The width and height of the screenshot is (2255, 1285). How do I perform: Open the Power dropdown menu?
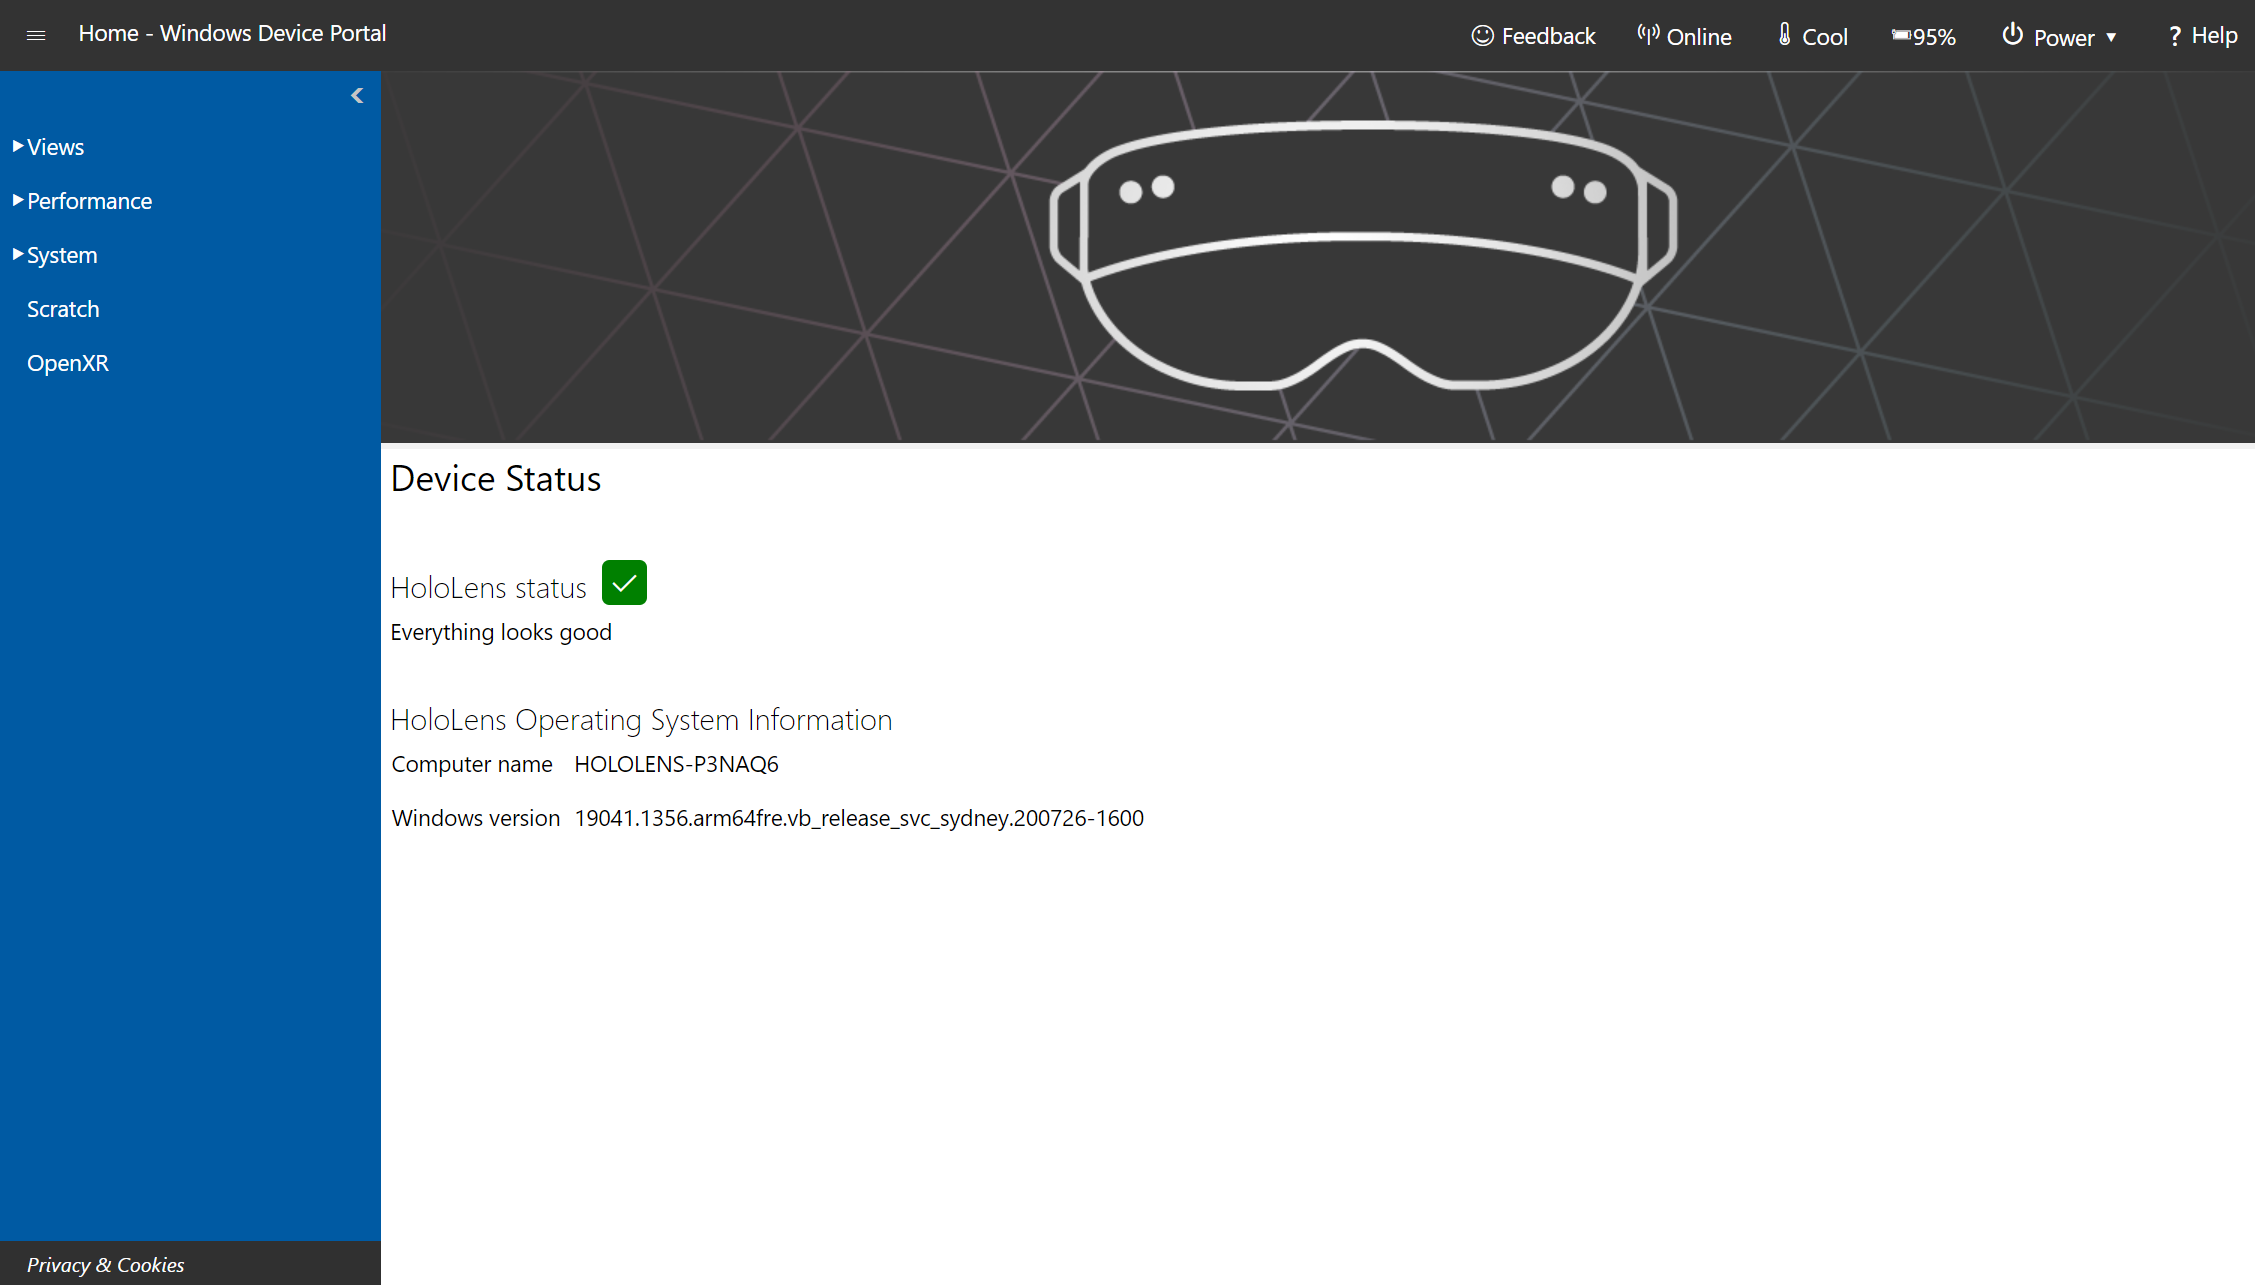coord(2060,34)
